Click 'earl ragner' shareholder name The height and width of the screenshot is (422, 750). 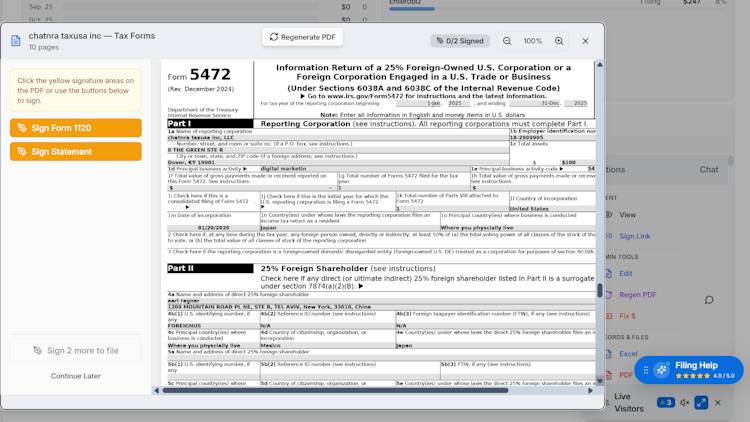pos(183,300)
